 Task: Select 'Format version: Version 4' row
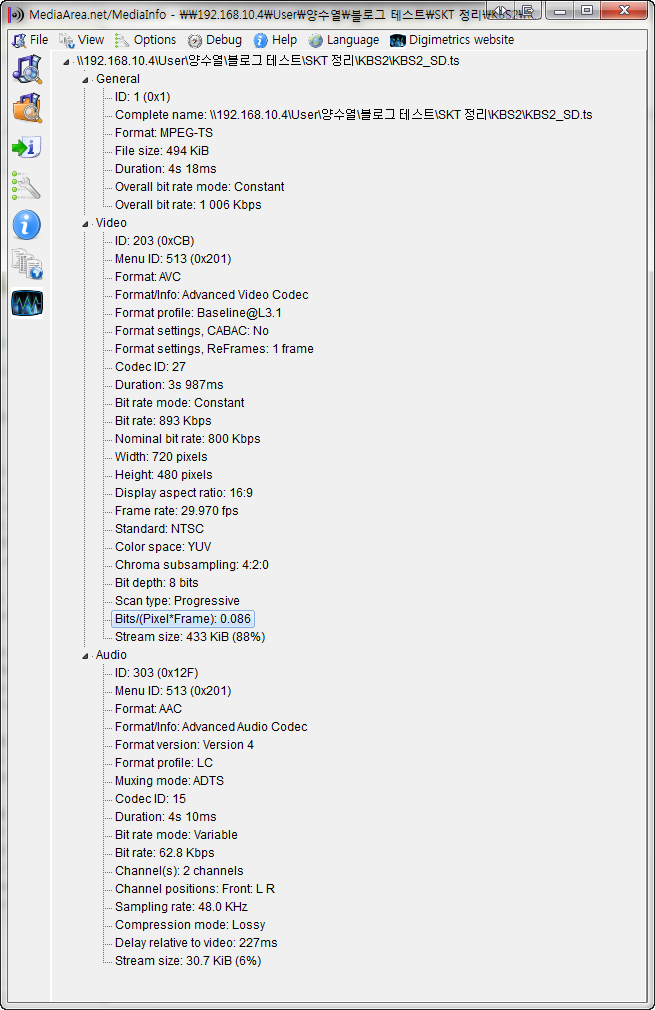pyautogui.click(x=184, y=745)
